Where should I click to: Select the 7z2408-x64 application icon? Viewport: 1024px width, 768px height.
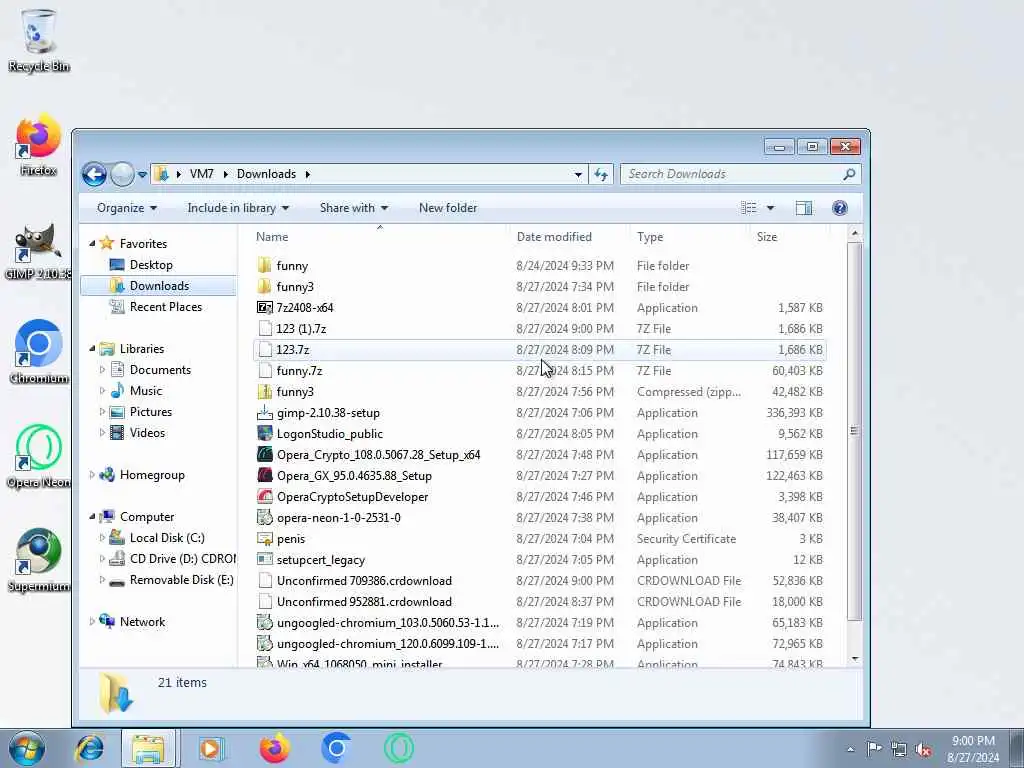coord(264,308)
